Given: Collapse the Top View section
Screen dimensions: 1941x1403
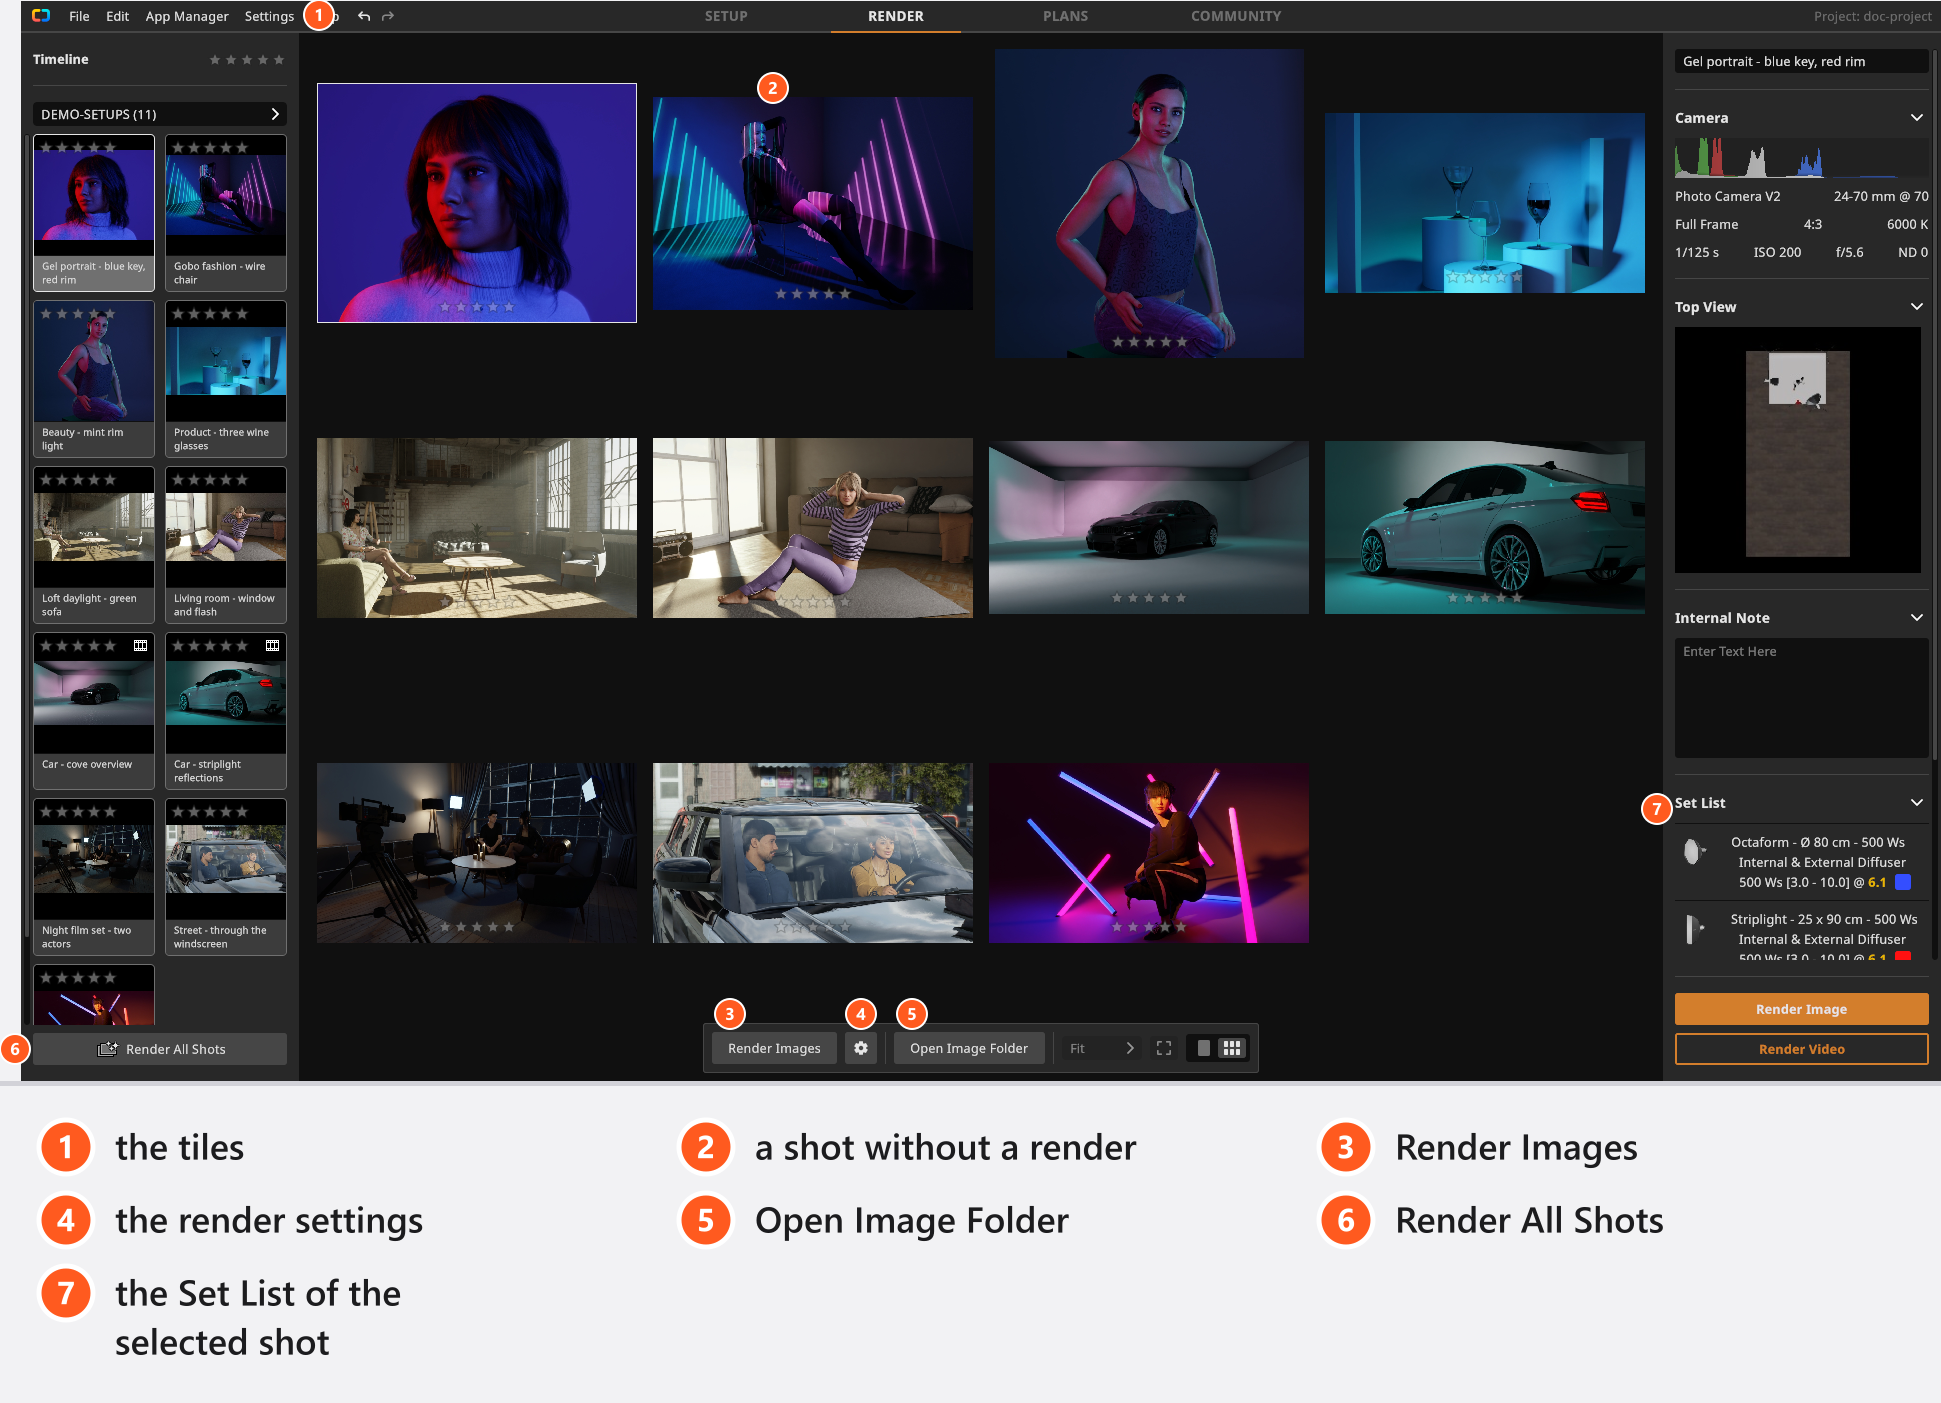Looking at the screenshot, I should coord(1916,307).
